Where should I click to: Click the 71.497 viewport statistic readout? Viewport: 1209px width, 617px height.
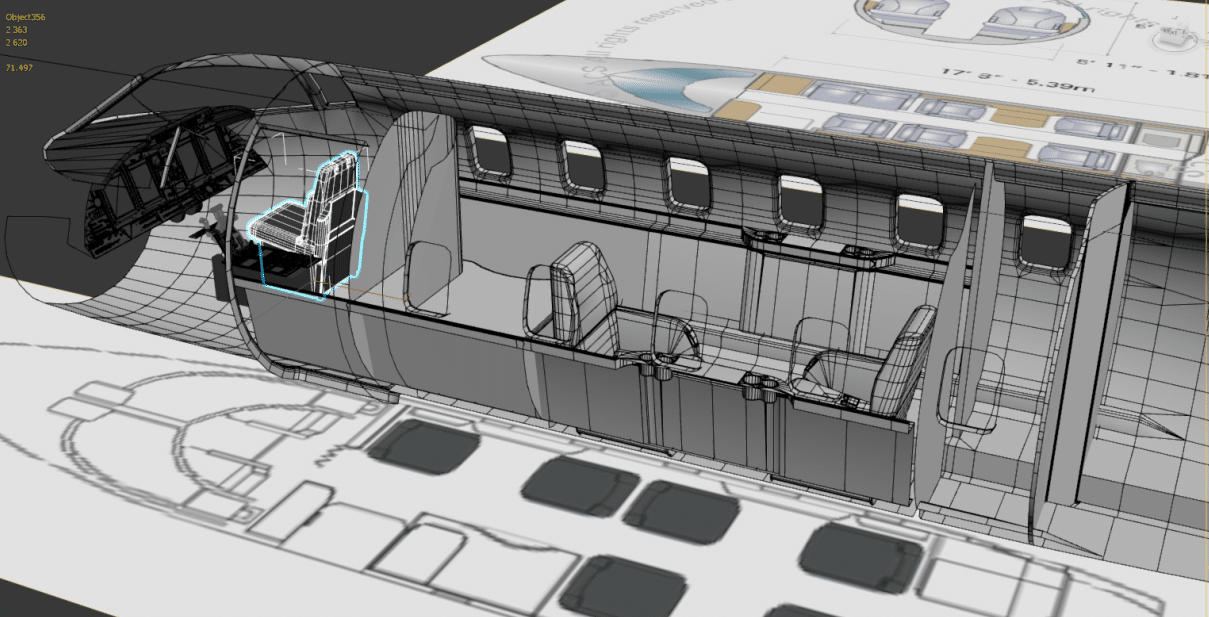tap(20, 67)
